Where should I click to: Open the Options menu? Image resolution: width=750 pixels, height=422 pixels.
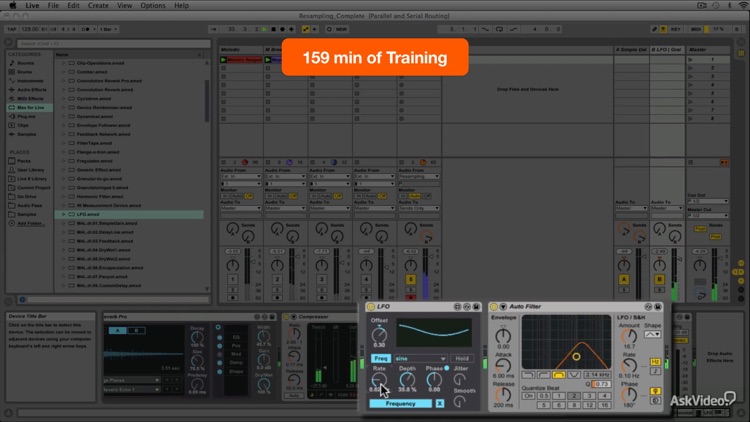(153, 5)
